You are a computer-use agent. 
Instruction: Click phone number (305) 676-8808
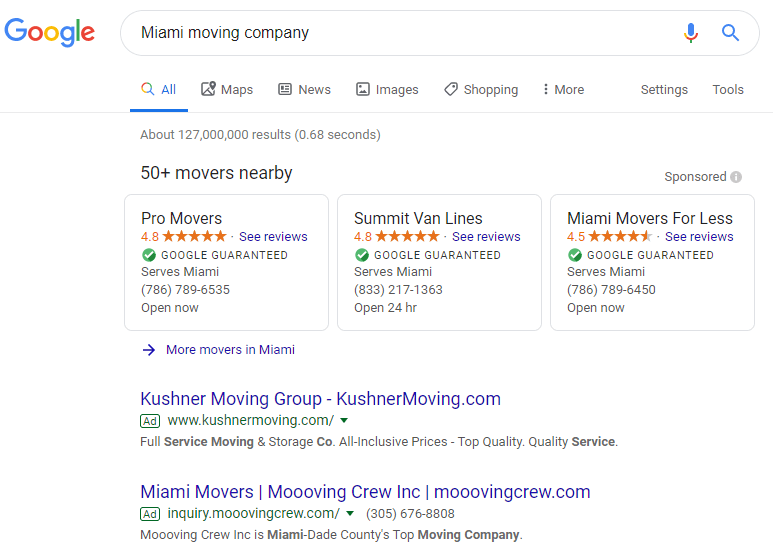[x=410, y=514]
